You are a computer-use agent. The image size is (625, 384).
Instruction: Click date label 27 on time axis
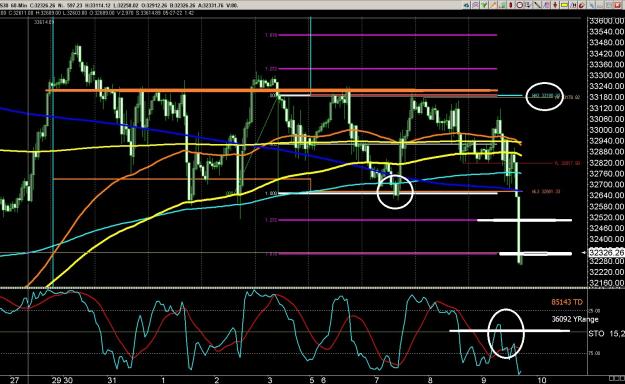(x=14, y=380)
